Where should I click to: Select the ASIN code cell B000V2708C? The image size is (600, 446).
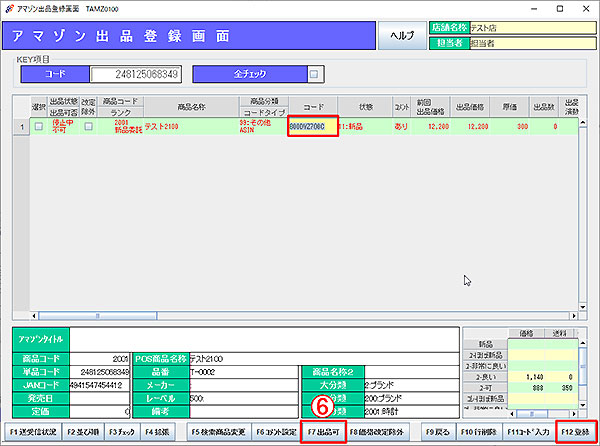pos(312,128)
